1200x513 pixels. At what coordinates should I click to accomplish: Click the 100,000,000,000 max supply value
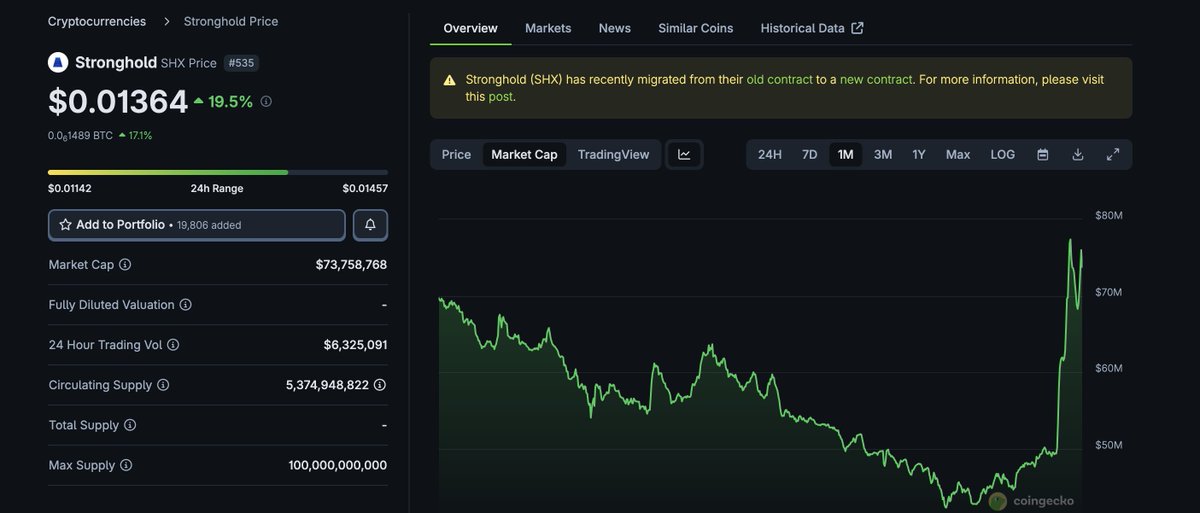(x=337, y=465)
